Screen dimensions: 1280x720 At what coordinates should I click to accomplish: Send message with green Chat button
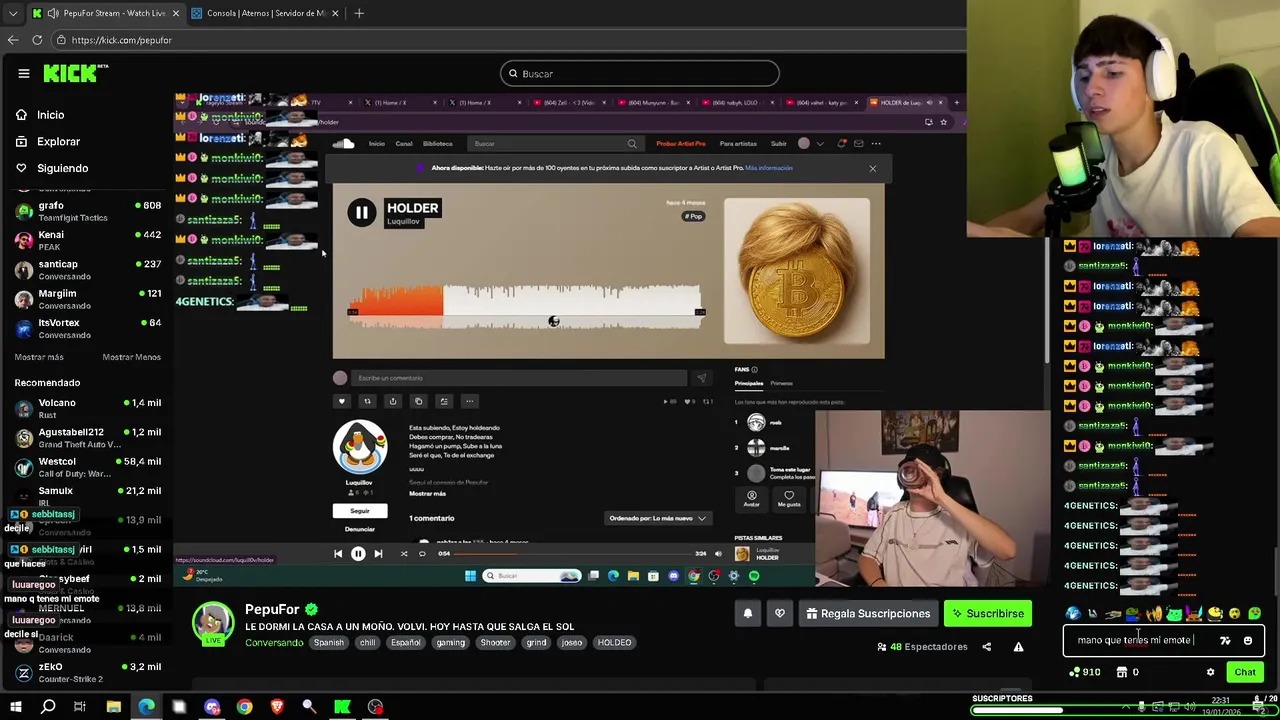click(x=1245, y=672)
